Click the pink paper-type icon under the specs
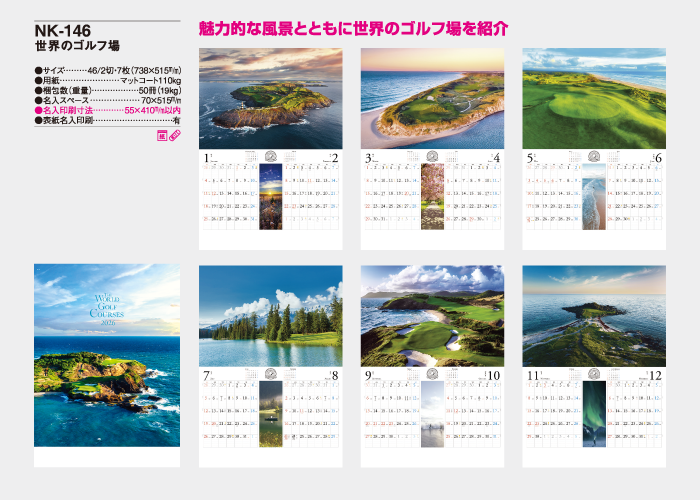 coord(162,135)
